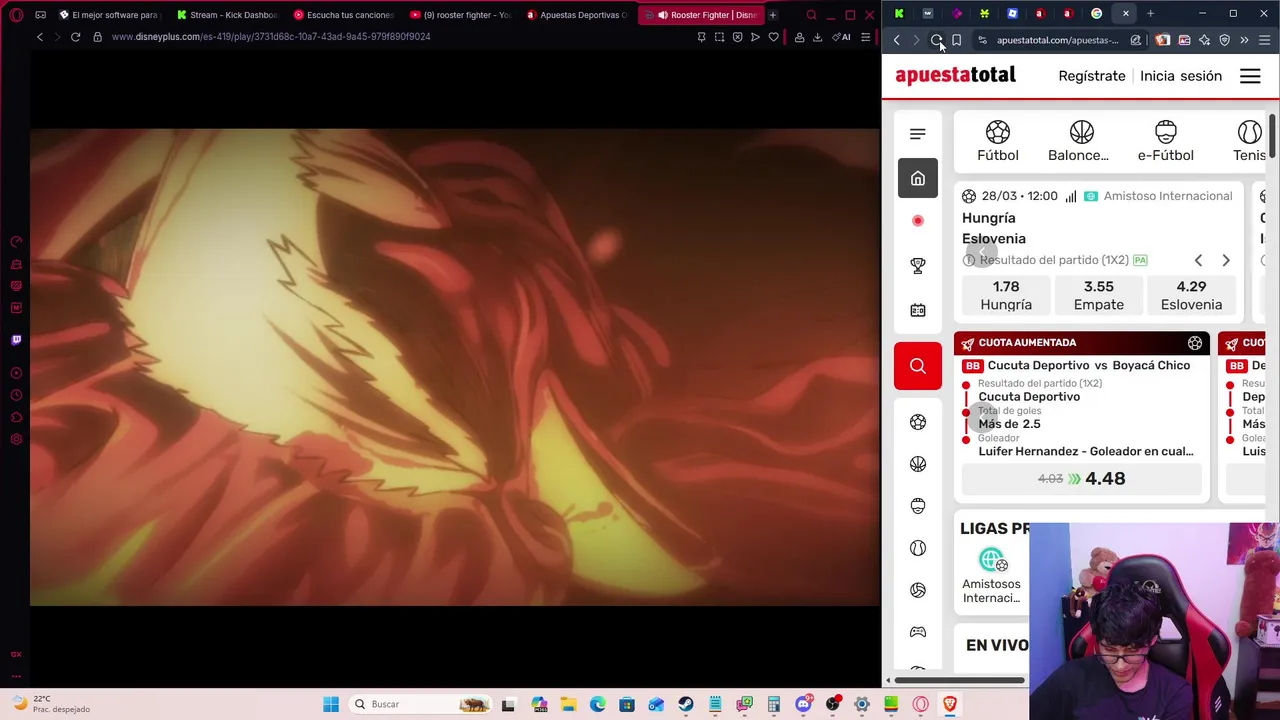1280x720 pixels.
Task: Open Opera downloads icon
Action: pyautogui.click(x=817, y=37)
